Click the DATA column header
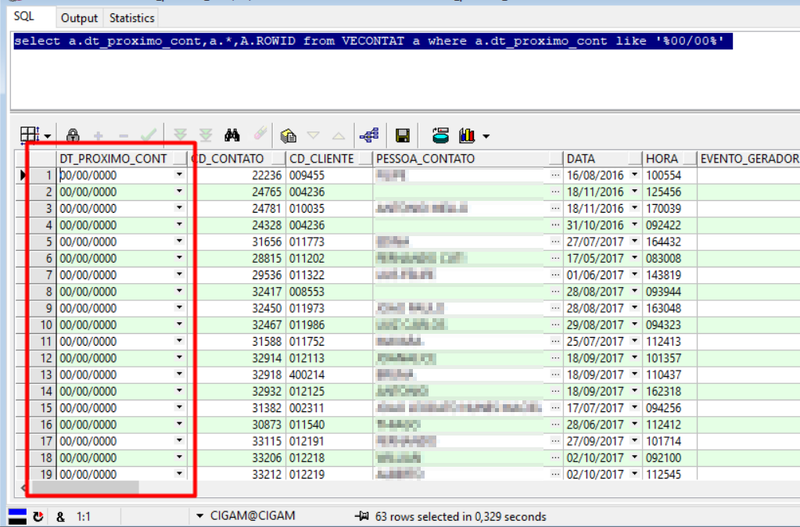Image resolution: width=800 pixels, height=527 pixels. pos(581,159)
